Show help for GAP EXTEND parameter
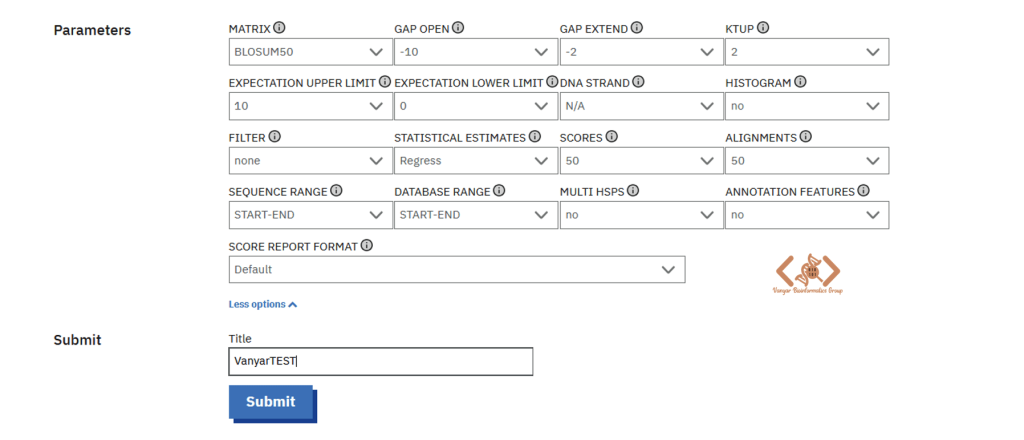The image size is (1024, 440). pyautogui.click(x=637, y=28)
